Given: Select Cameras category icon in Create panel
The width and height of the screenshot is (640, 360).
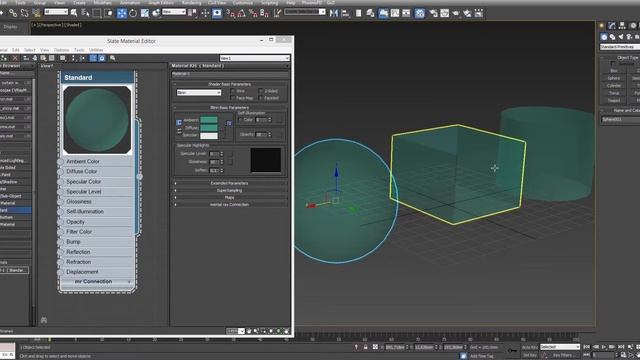Looking at the screenshot, I should (x=629, y=37).
